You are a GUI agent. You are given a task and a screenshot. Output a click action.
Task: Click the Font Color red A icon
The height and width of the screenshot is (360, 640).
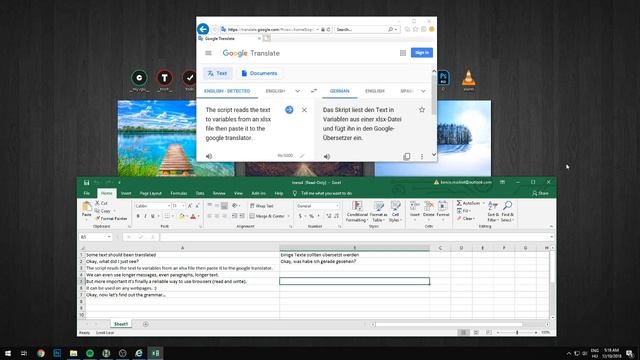193,216
